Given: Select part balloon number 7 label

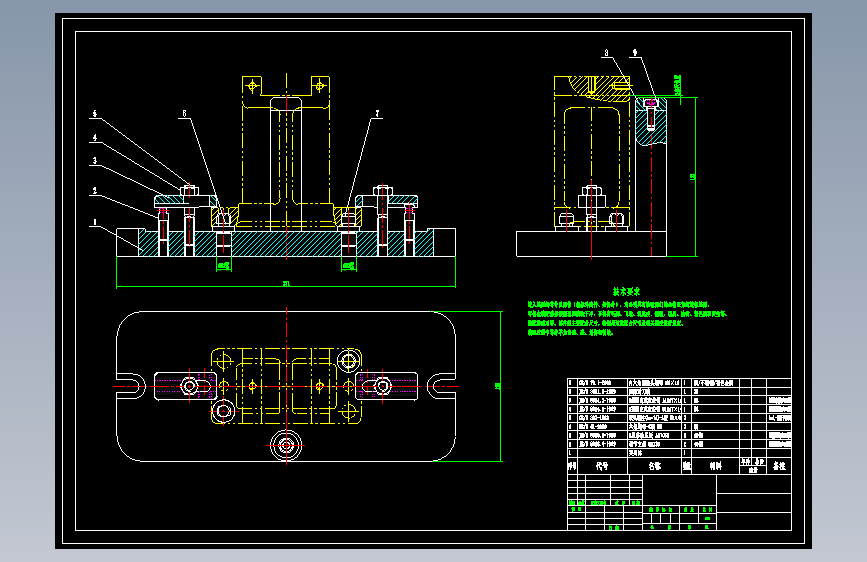Looking at the screenshot, I should (378, 113).
